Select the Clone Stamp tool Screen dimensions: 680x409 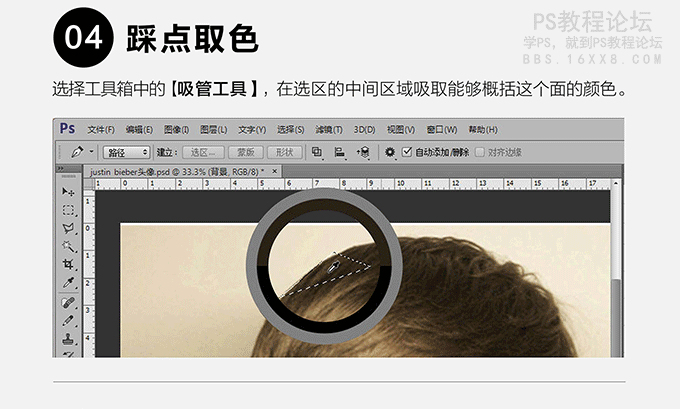click(68, 339)
